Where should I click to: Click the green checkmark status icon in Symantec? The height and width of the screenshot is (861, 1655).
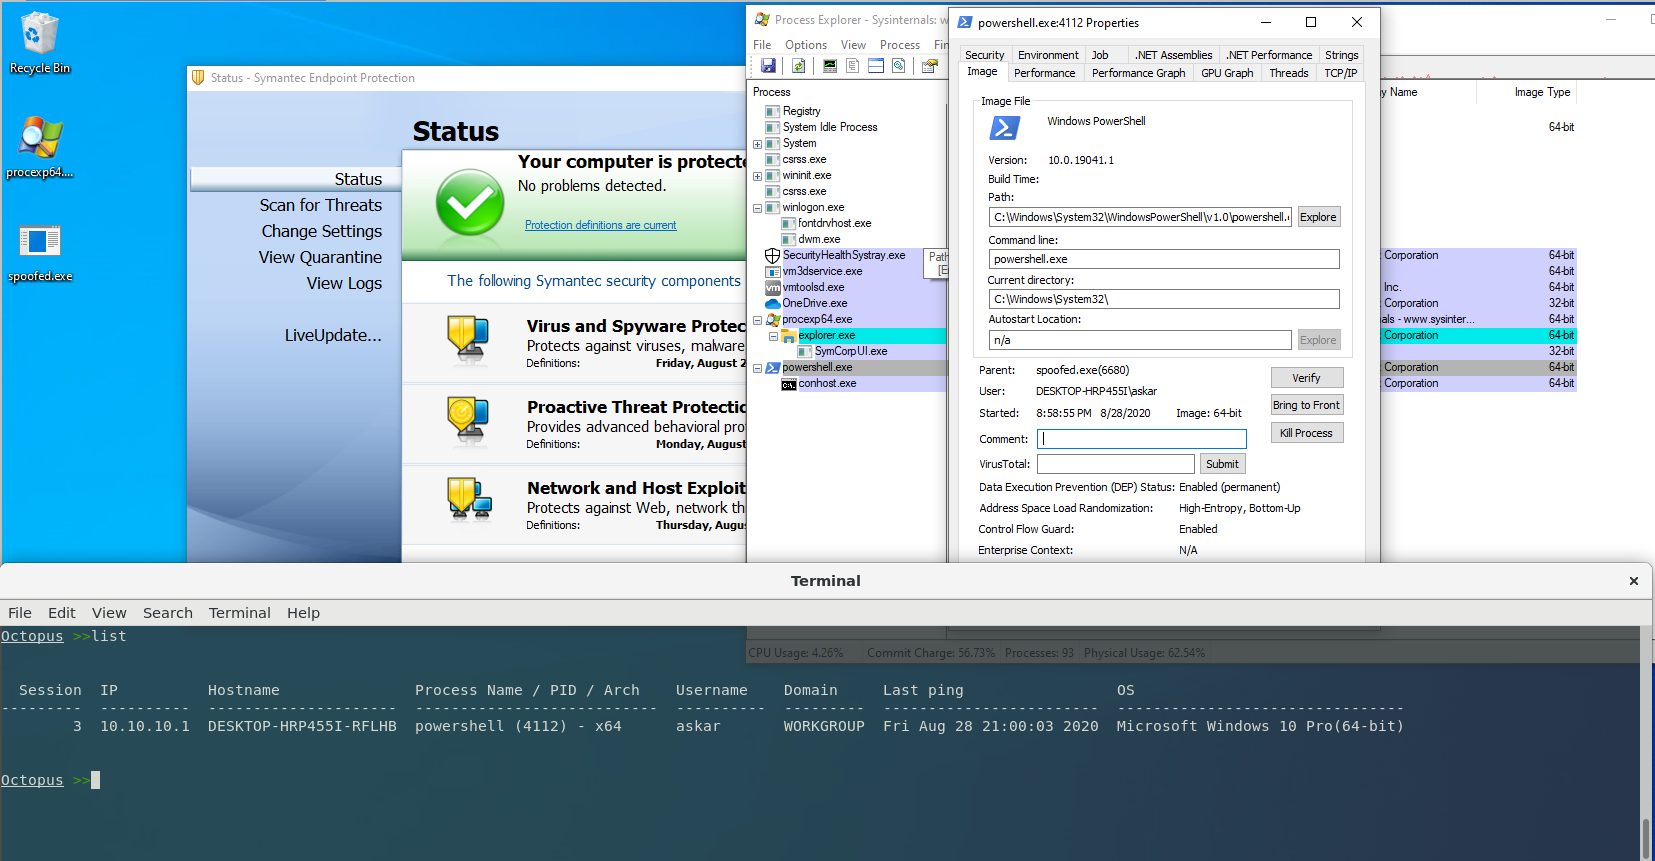[470, 202]
